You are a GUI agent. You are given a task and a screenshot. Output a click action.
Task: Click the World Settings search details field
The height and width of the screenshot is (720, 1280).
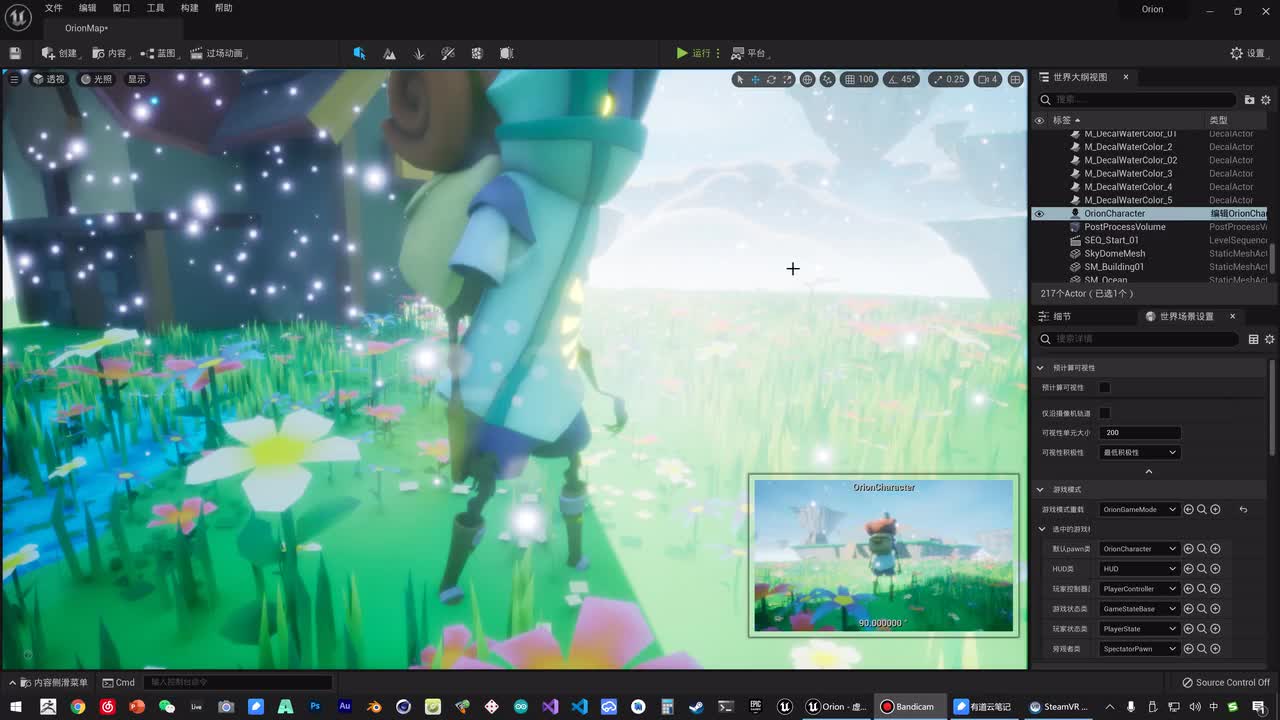(1138, 339)
